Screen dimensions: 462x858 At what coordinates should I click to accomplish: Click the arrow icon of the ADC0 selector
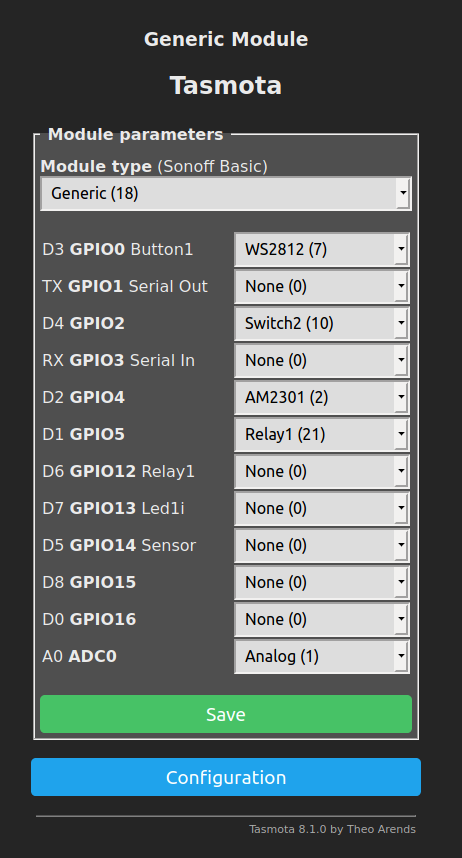point(401,656)
